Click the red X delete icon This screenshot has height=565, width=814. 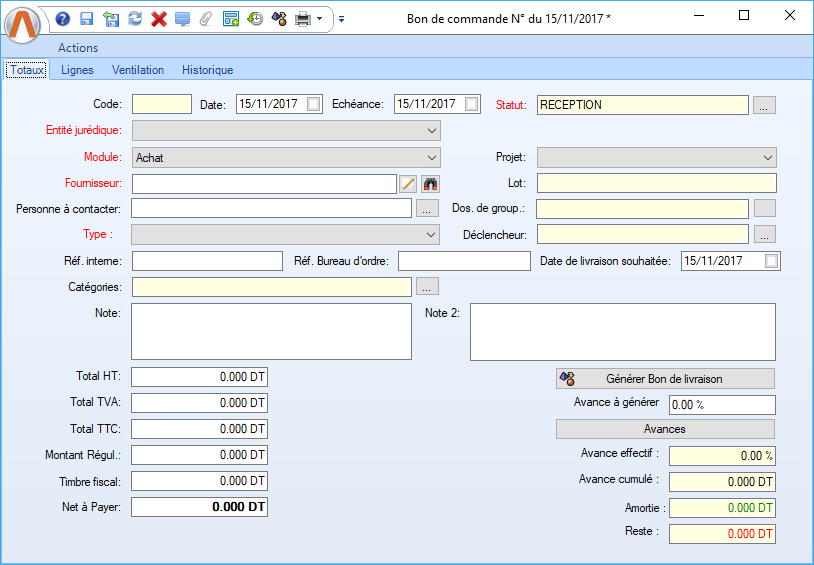[x=158, y=18]
